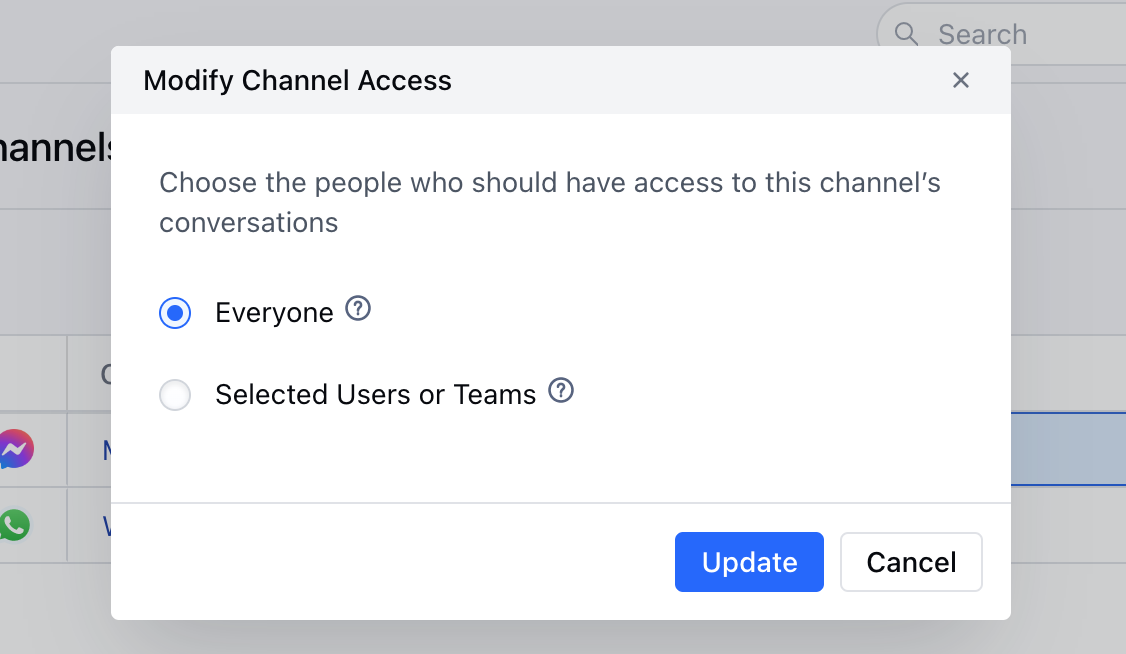Click the magnifier icon in Search
Viewport: 1126px width, 654px height.
point(906,34)
